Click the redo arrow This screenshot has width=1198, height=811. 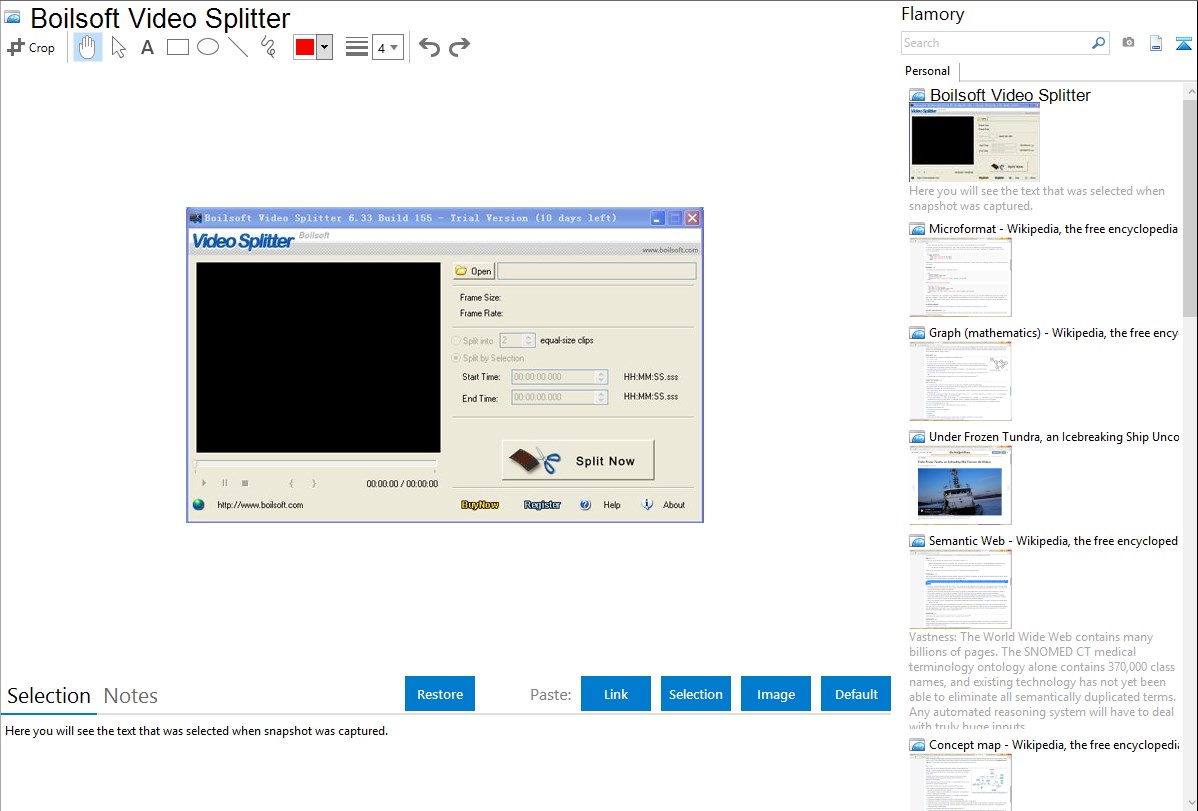point(459,47)
